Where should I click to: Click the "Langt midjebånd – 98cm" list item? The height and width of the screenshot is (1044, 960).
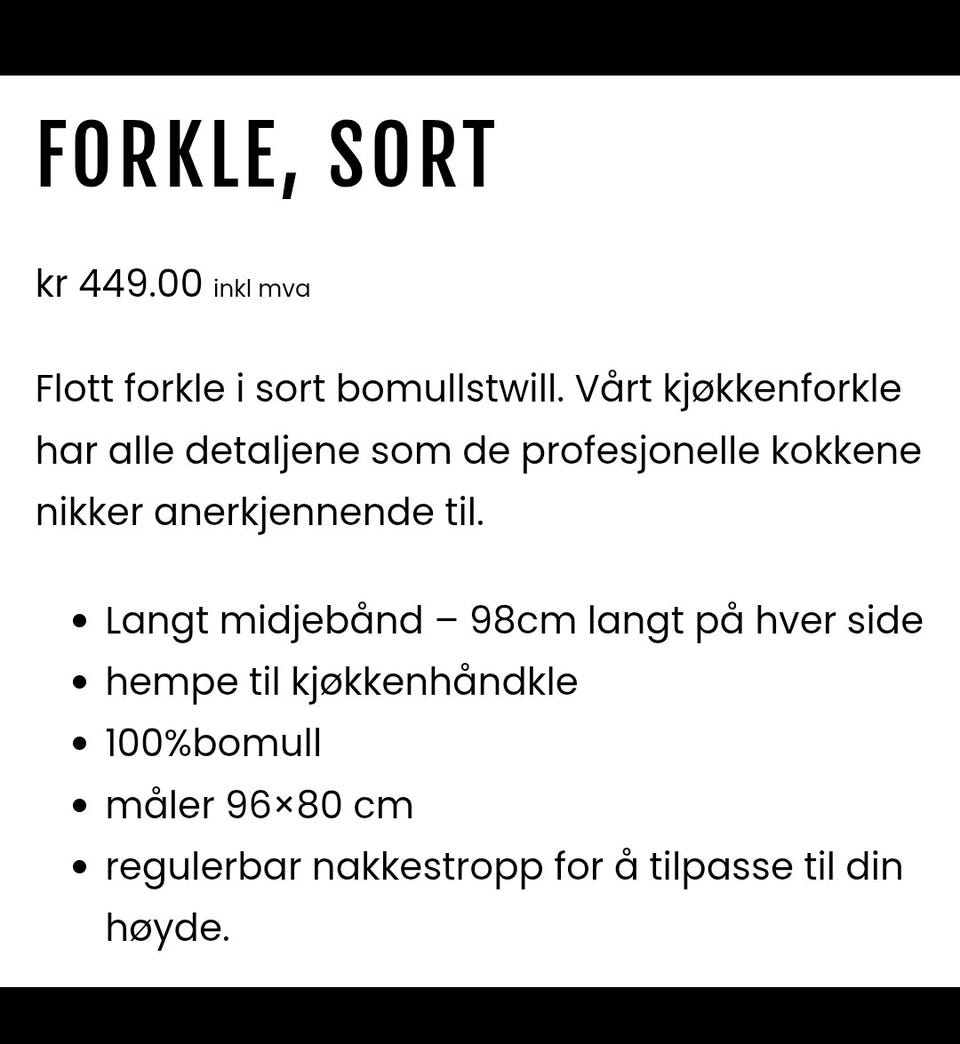tap(514, 622)
